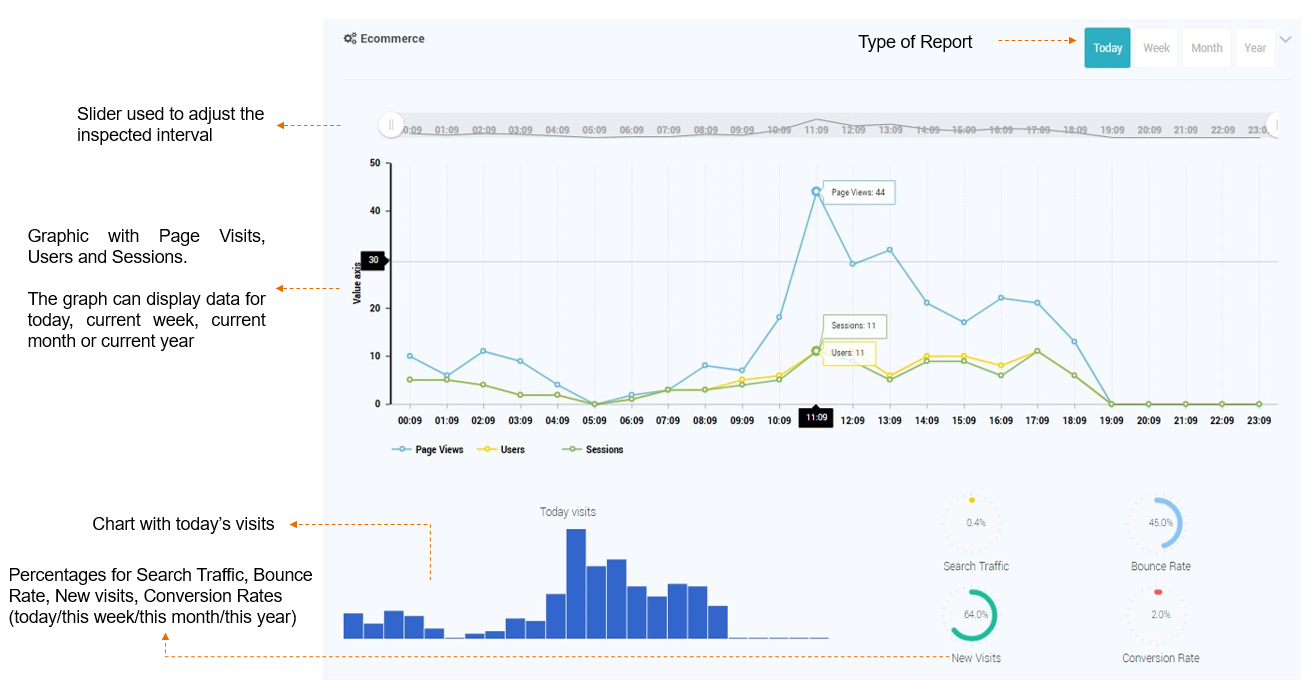1312x688 pixels.
Task: Toggle the Users legend series
Action: [x=501, y=450]
